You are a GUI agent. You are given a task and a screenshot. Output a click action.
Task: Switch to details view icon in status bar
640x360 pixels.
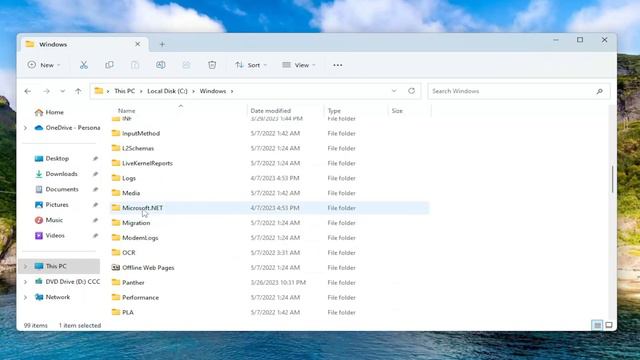[x=597, y=325]
